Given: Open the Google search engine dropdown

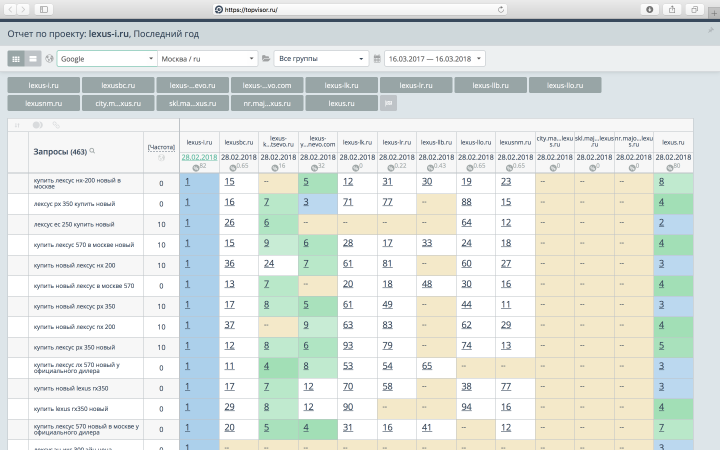Looking at the screenshot, I should tap(107, 59).
